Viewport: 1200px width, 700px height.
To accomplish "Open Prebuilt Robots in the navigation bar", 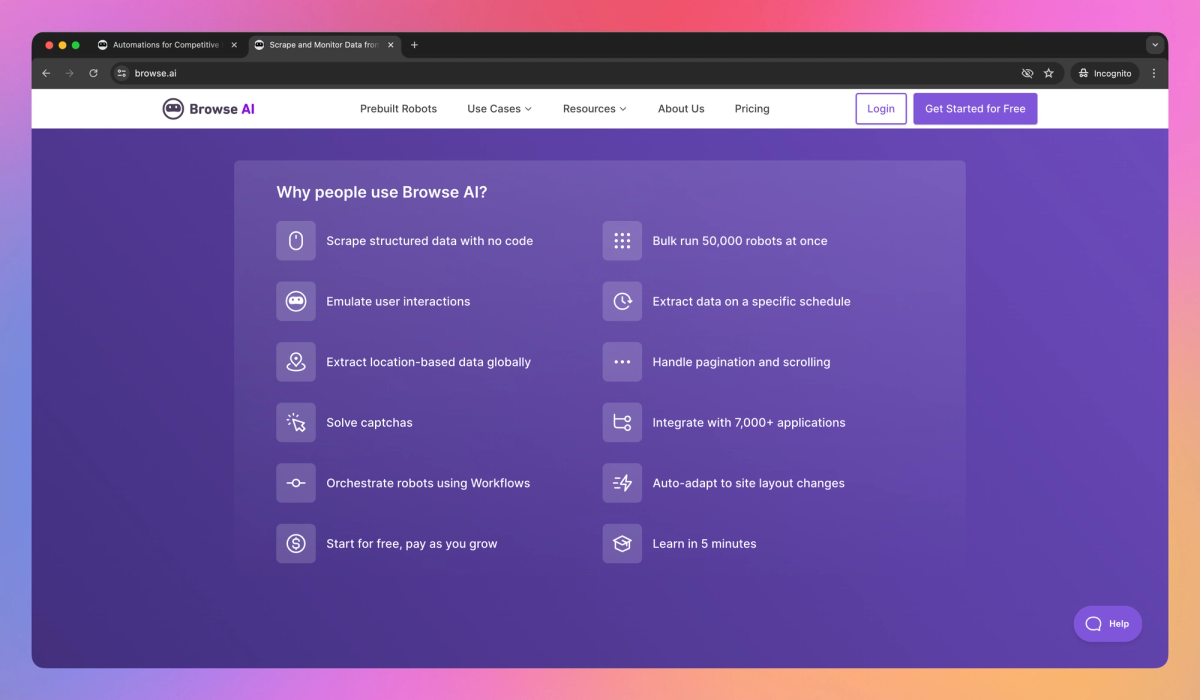I will pos(398,109).
